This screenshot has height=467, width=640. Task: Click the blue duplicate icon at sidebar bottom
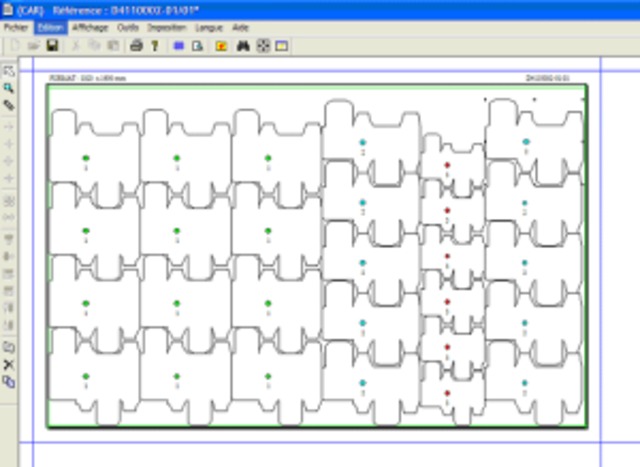(9, 382)
